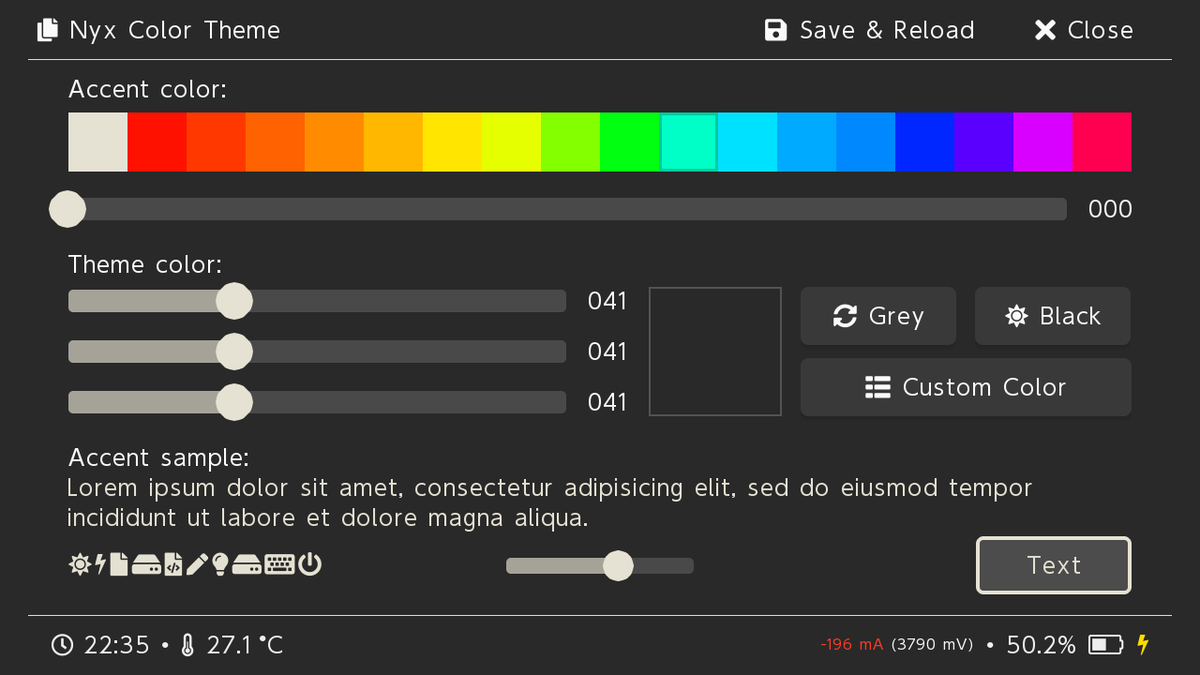Screen dimensions: 1200x675
Task: Click the lightbulb icon in accent sample icons
Action: (220, 564)
